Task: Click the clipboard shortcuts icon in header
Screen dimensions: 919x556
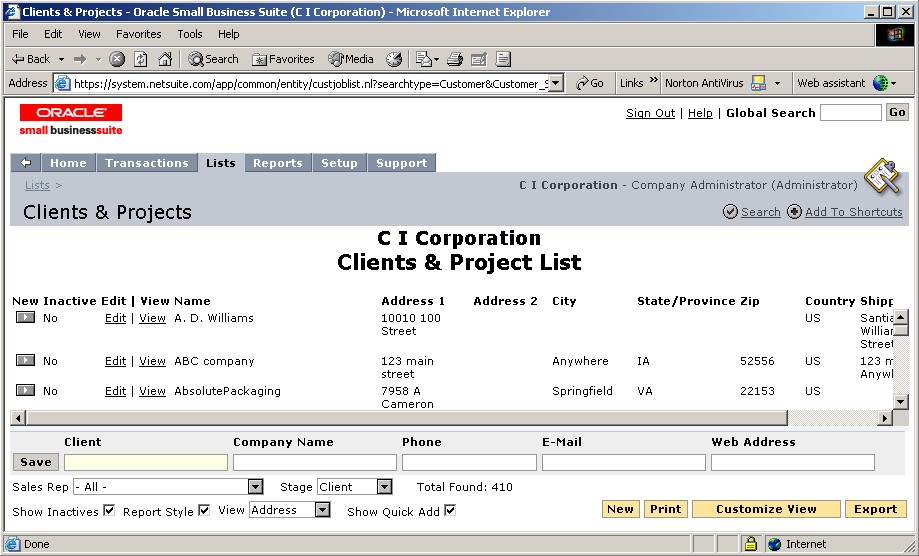Action: [x=882, y=176]
